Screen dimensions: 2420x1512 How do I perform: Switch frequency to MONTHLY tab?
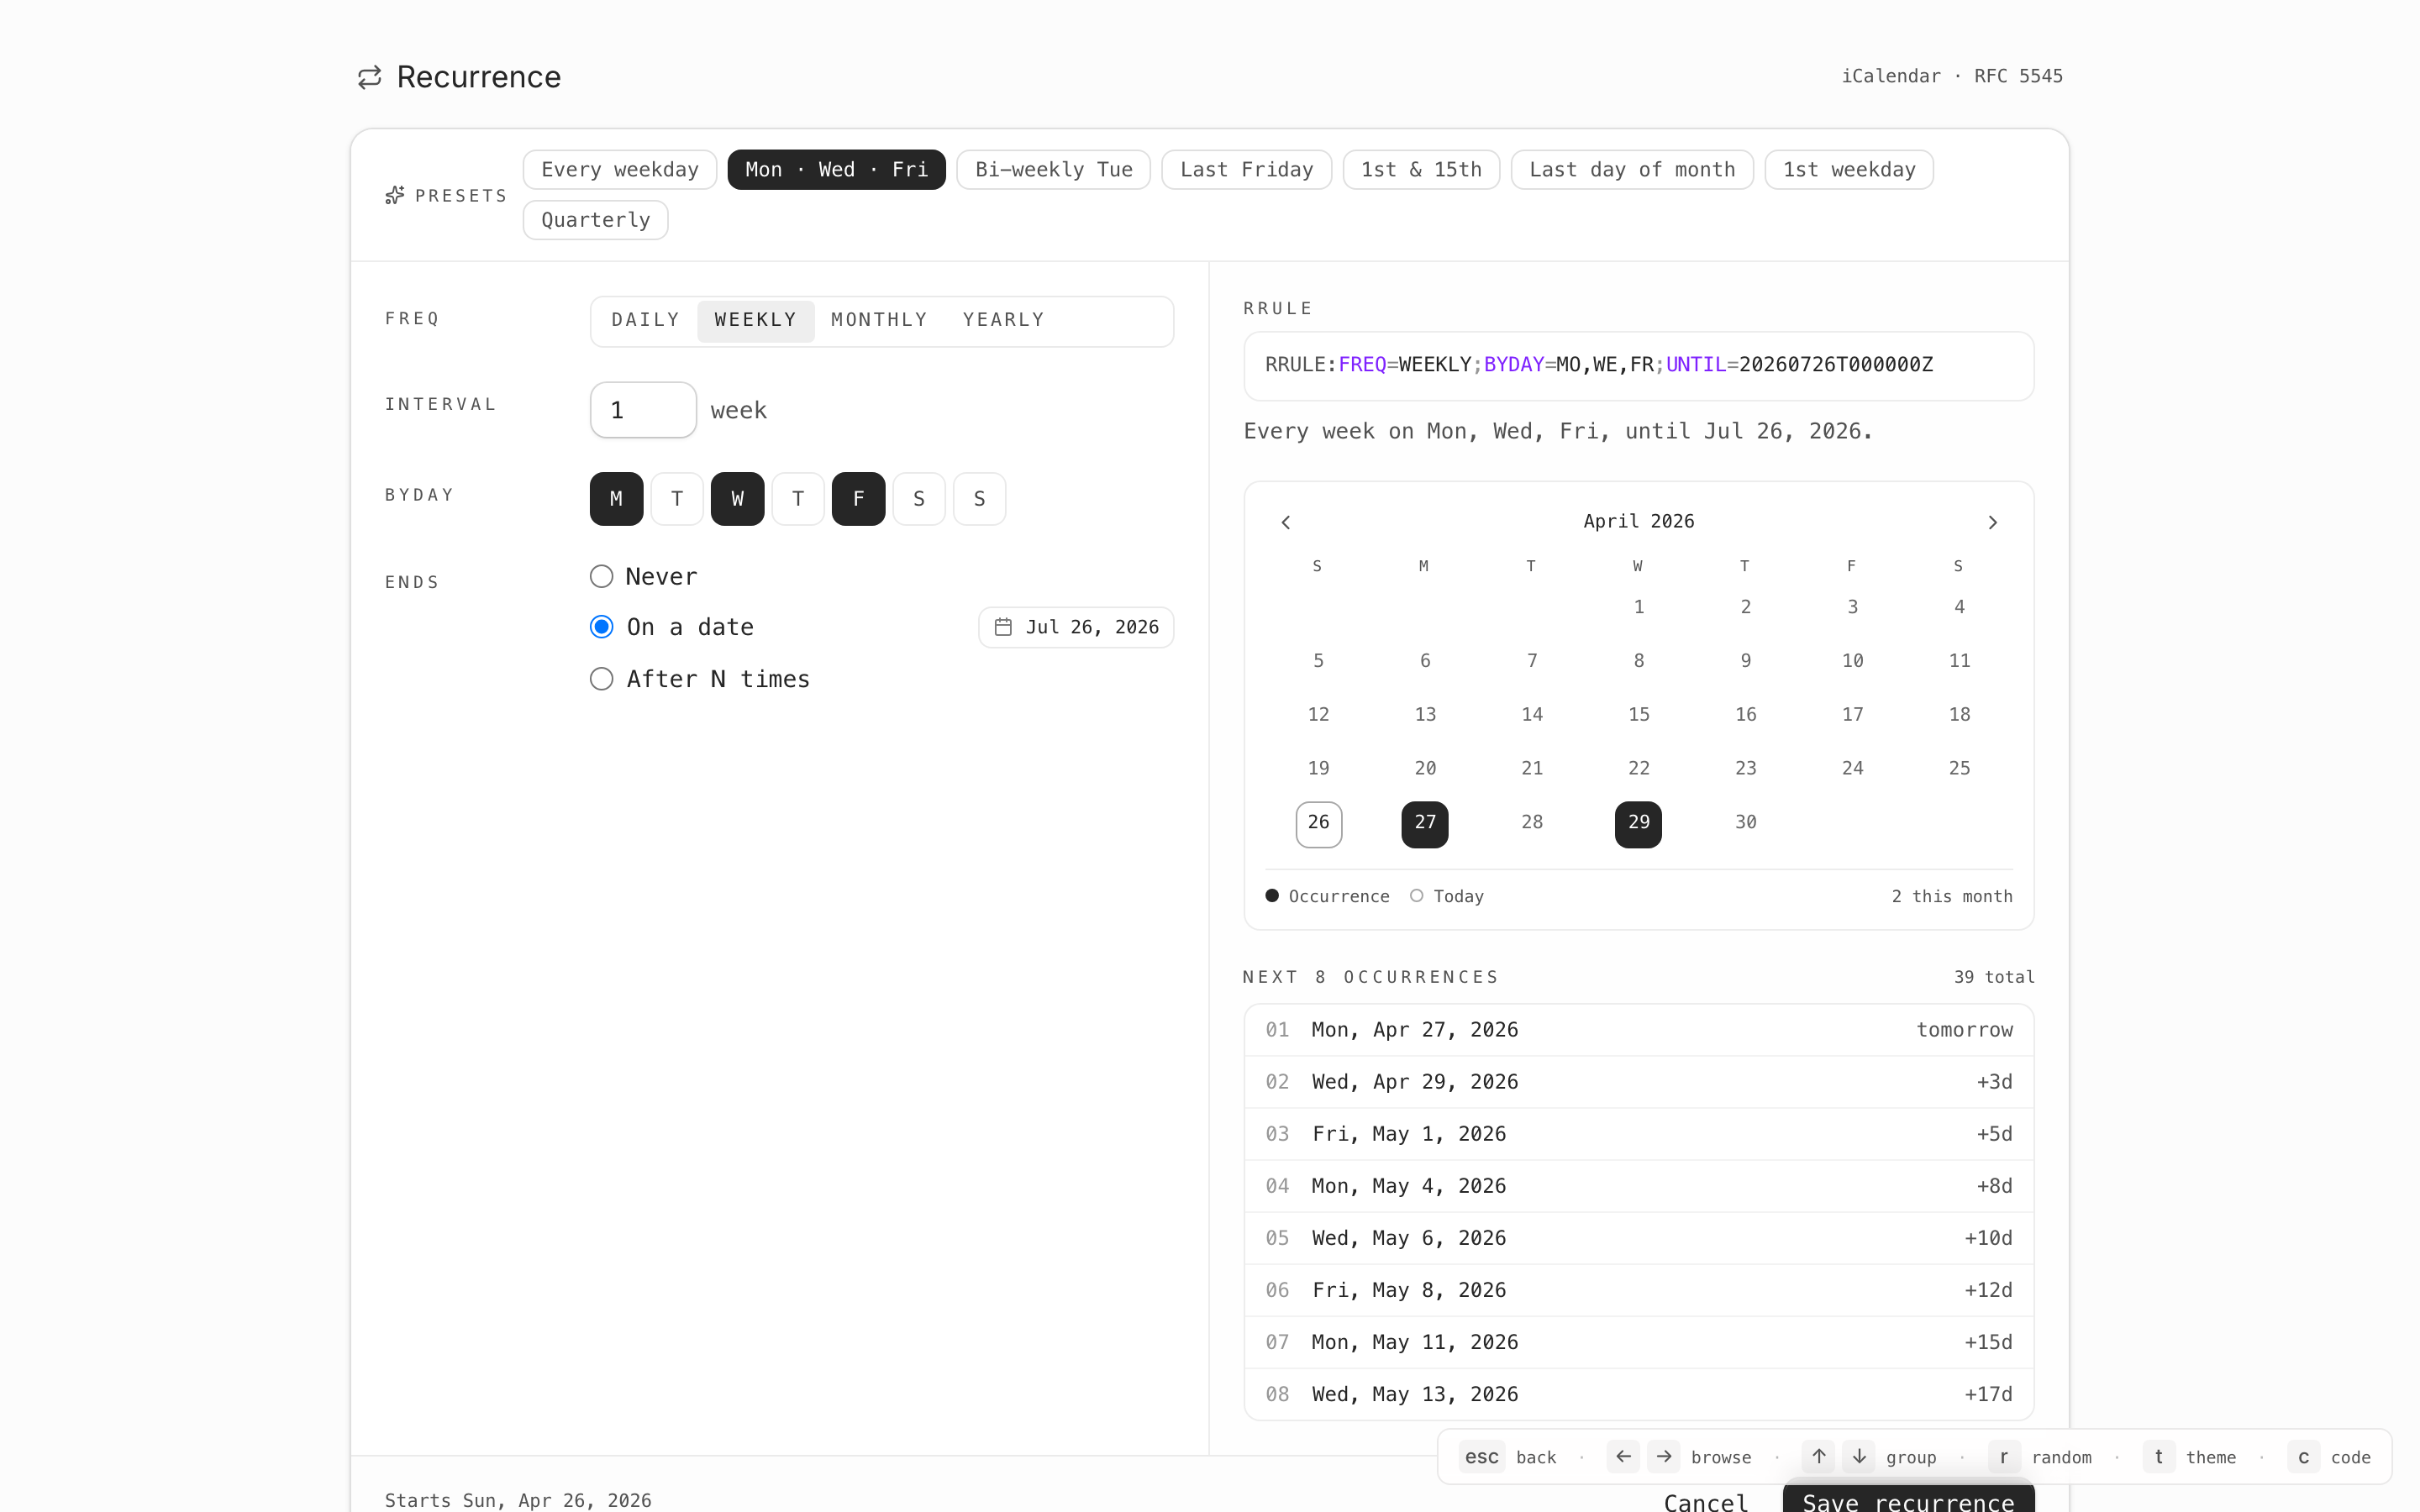click(879, 320)
